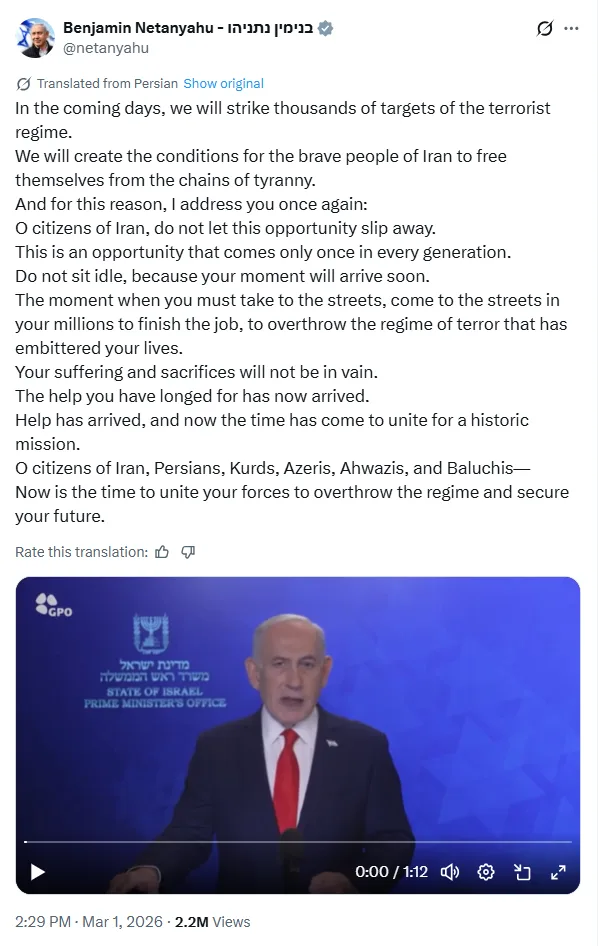Open the post options menu with three dots
Image resolution: width=598 pixels, height=946 pixels.
tap(571, 28)
